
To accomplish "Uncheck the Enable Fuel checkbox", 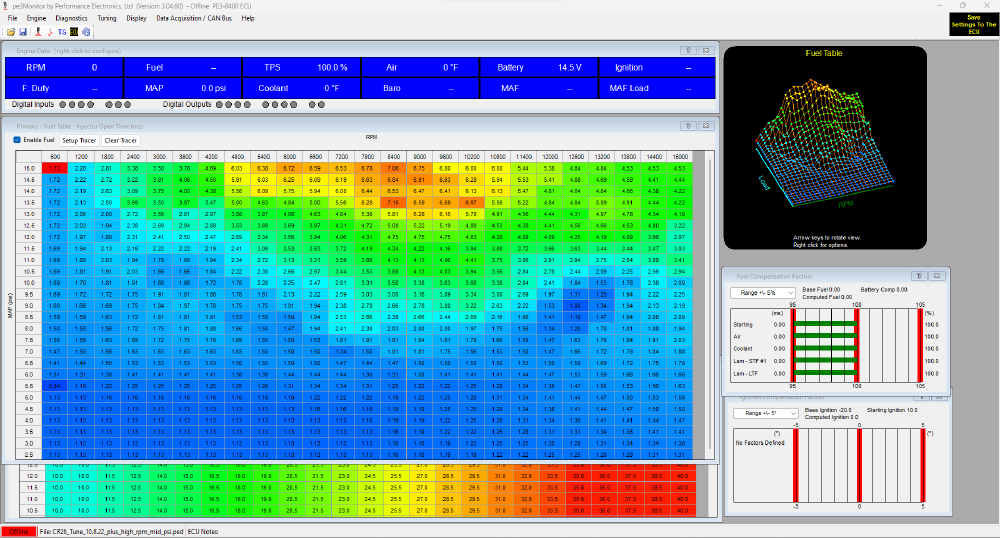I will point(17,140).
